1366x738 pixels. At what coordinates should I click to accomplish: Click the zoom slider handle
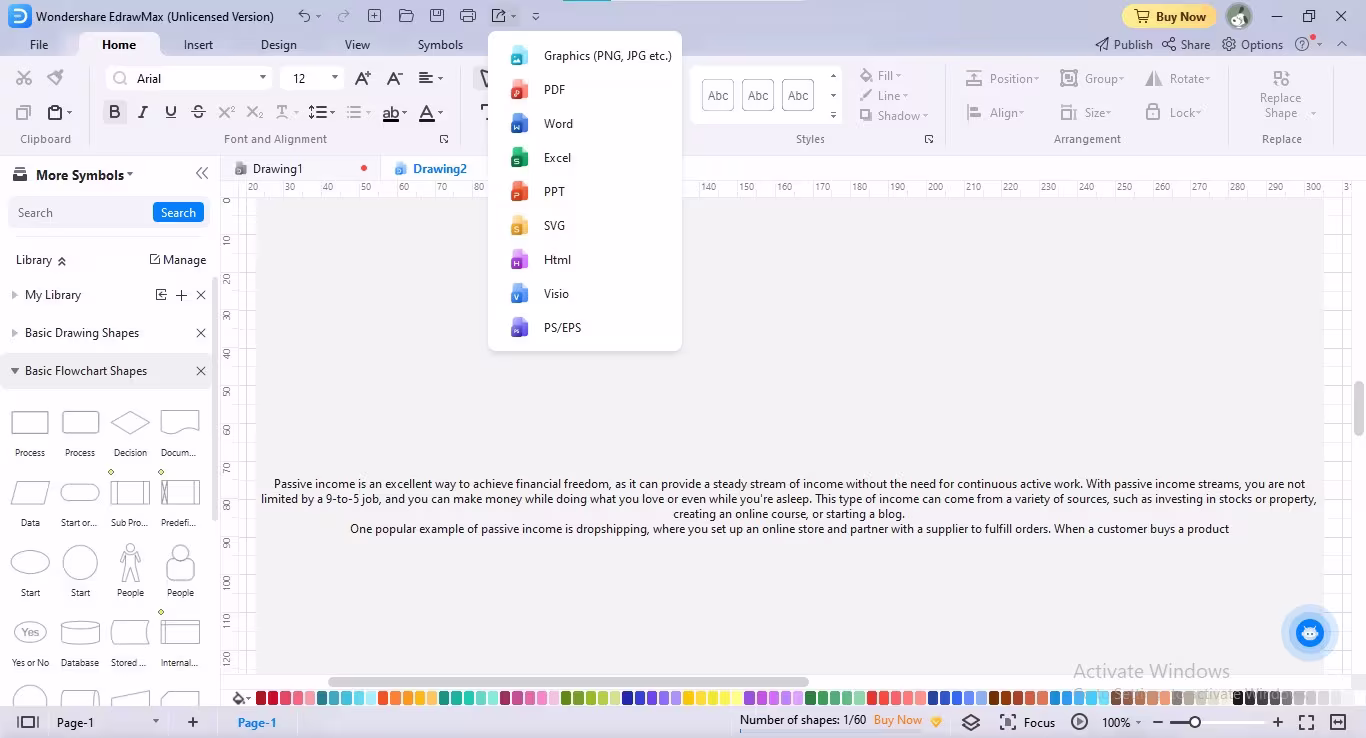coord(1194,722)
